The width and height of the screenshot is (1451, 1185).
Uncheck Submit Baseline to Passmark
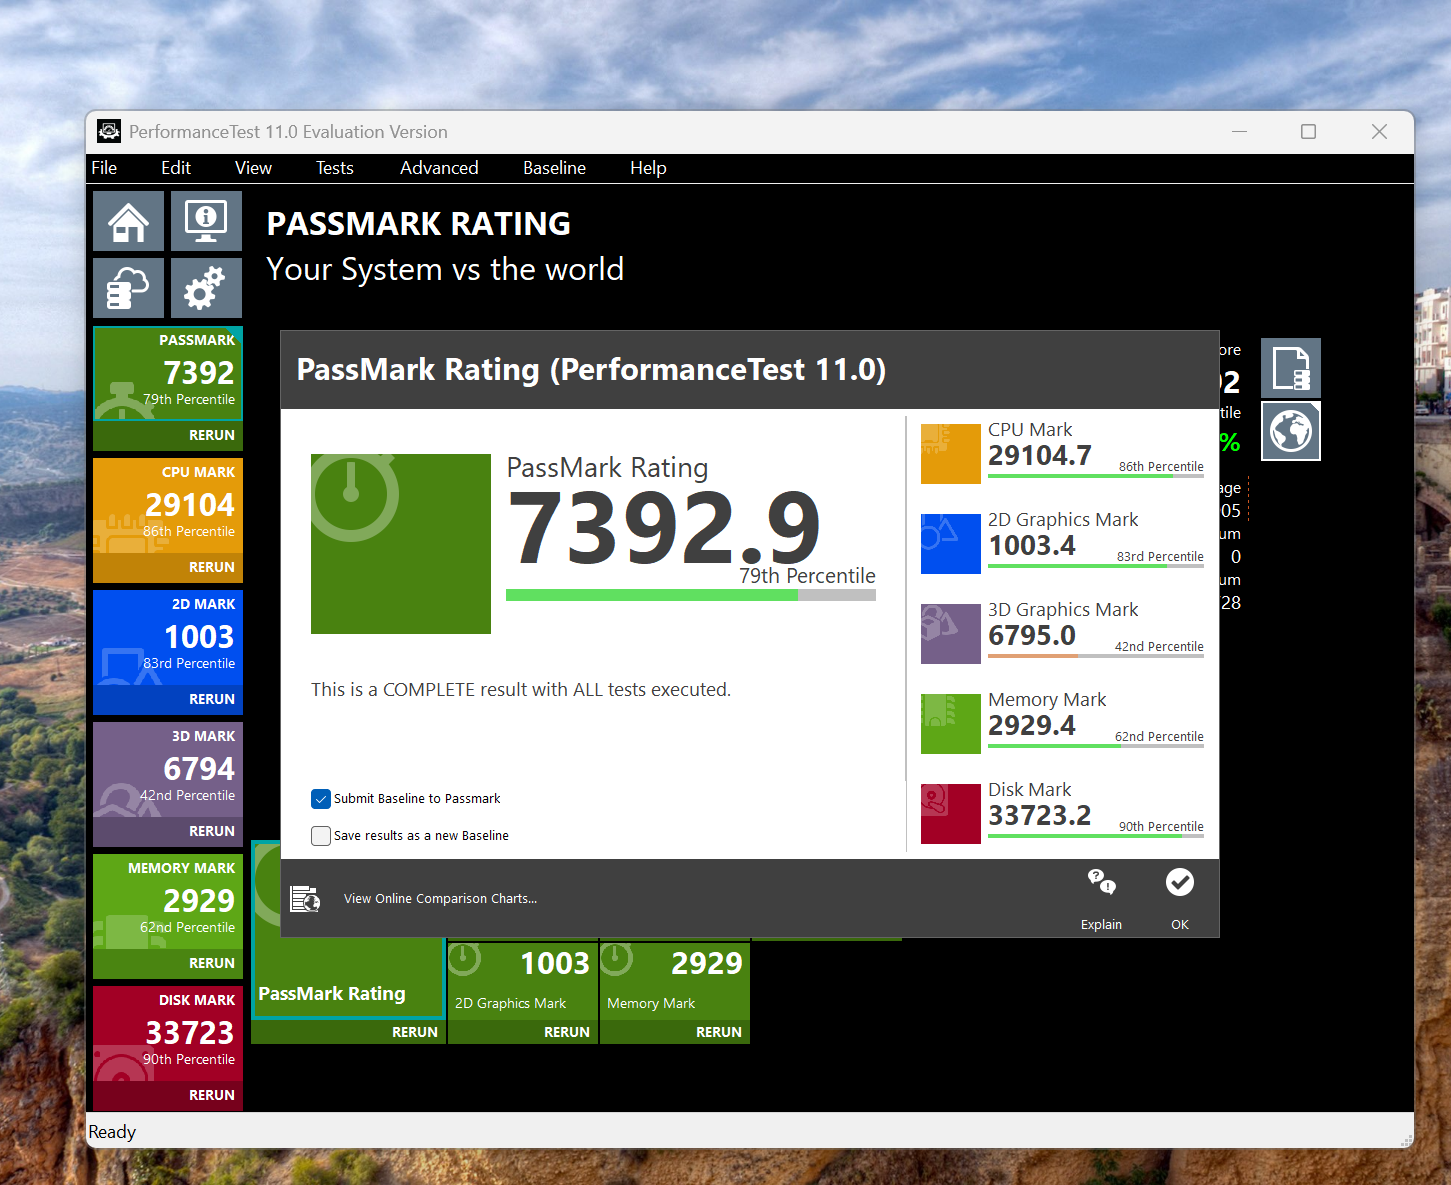[x=321, y=798]
